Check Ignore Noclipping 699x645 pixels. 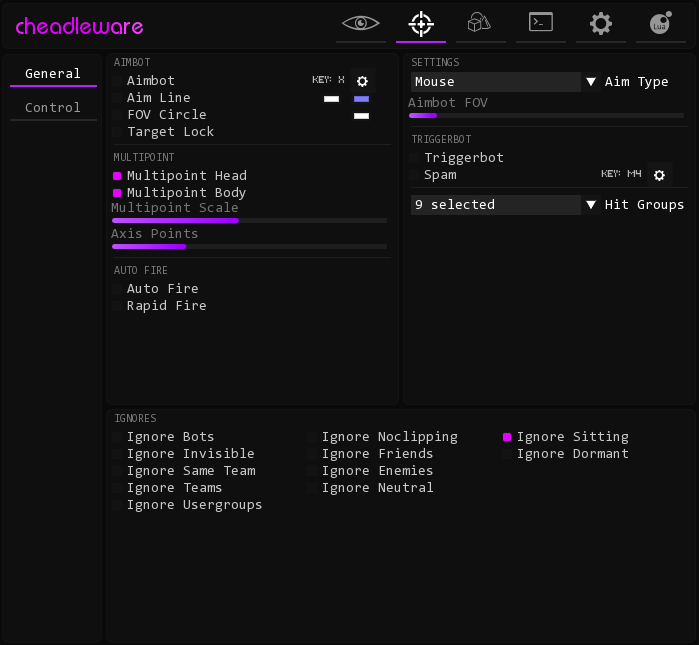pos(312,437)
